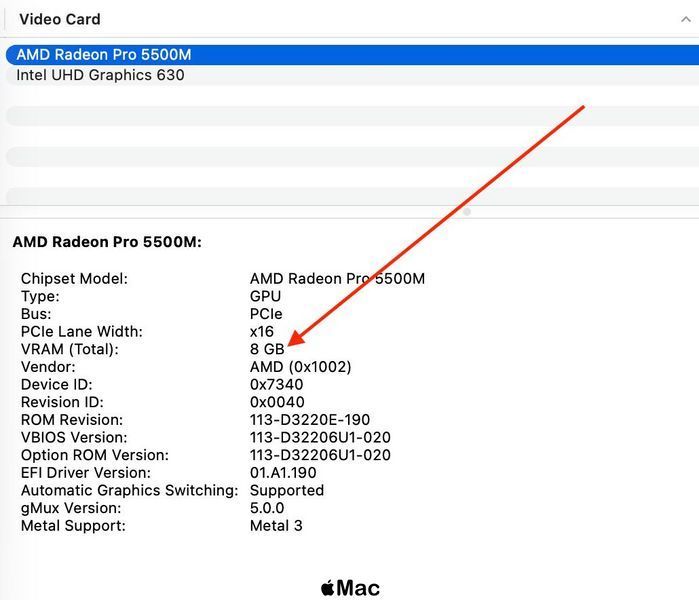699x600 pixels.
Task: Click the 0x7340 device ID value
Action: [276, 384]
